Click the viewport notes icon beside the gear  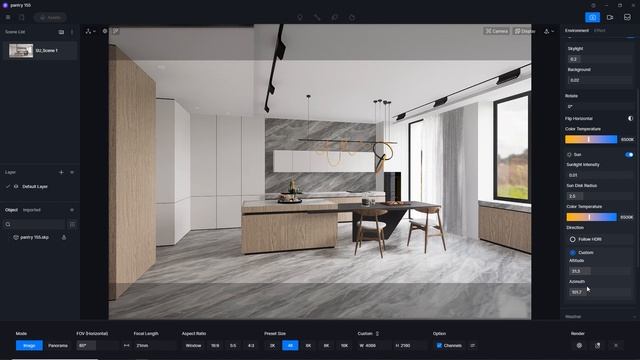point(116,31)
